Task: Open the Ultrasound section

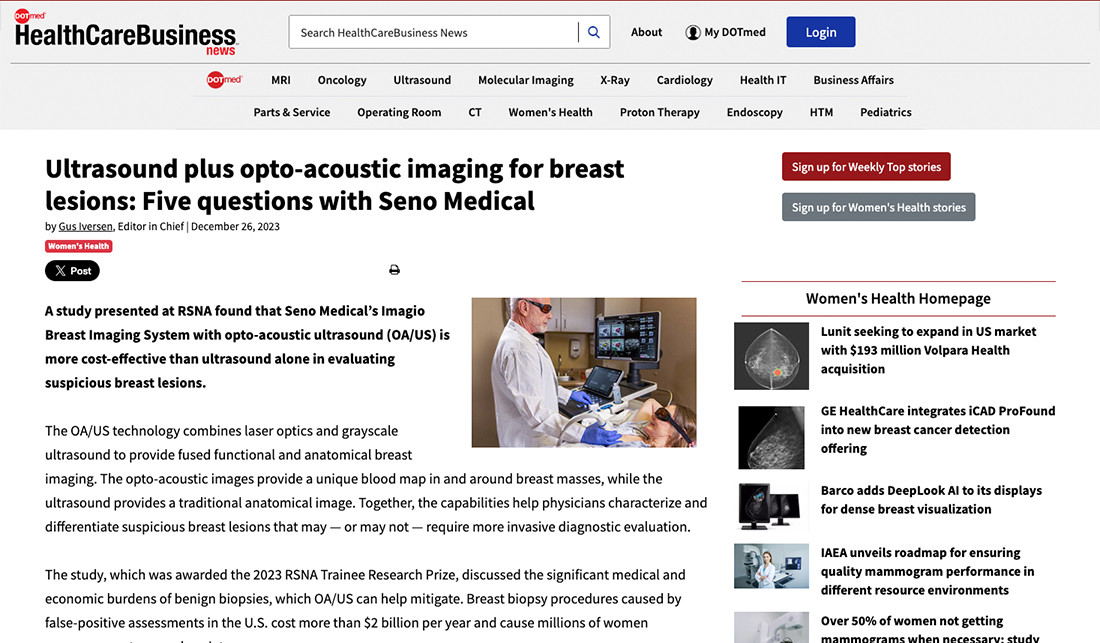Action: pos(422,80)
